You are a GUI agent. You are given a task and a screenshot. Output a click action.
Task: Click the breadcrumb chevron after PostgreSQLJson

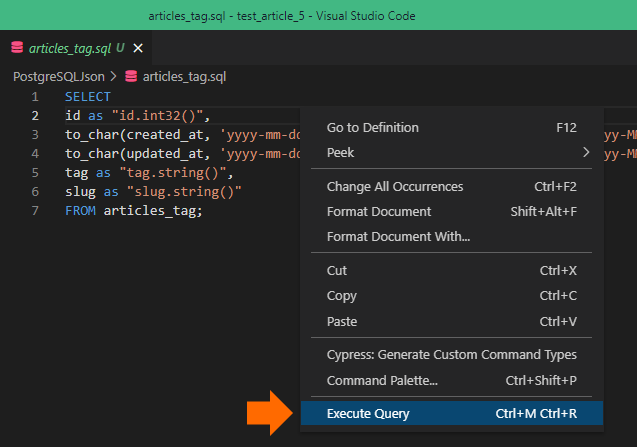pos(113,76)
